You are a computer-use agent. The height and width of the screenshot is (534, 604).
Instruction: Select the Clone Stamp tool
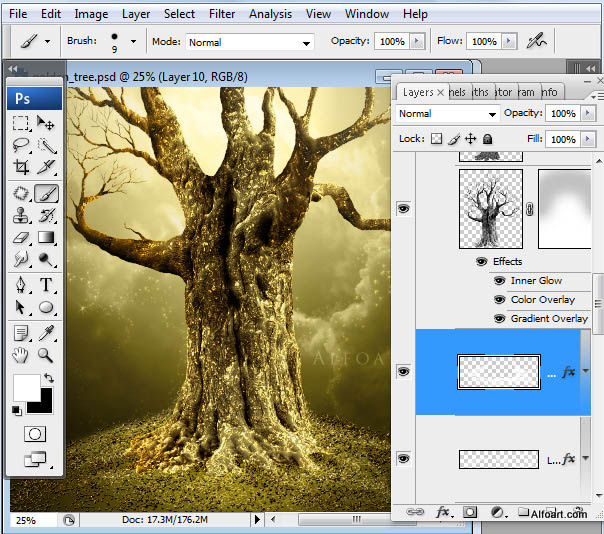tap(21, 215)
